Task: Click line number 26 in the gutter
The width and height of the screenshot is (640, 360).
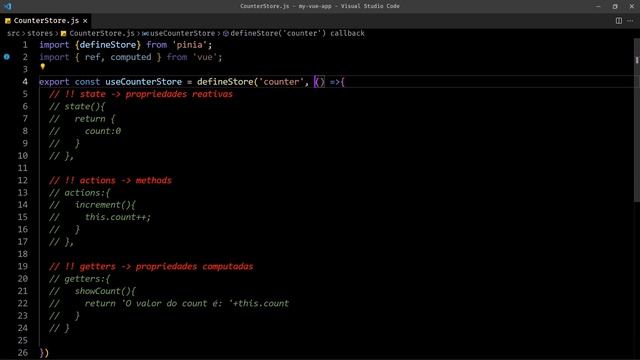Action: tap(23, 352)
